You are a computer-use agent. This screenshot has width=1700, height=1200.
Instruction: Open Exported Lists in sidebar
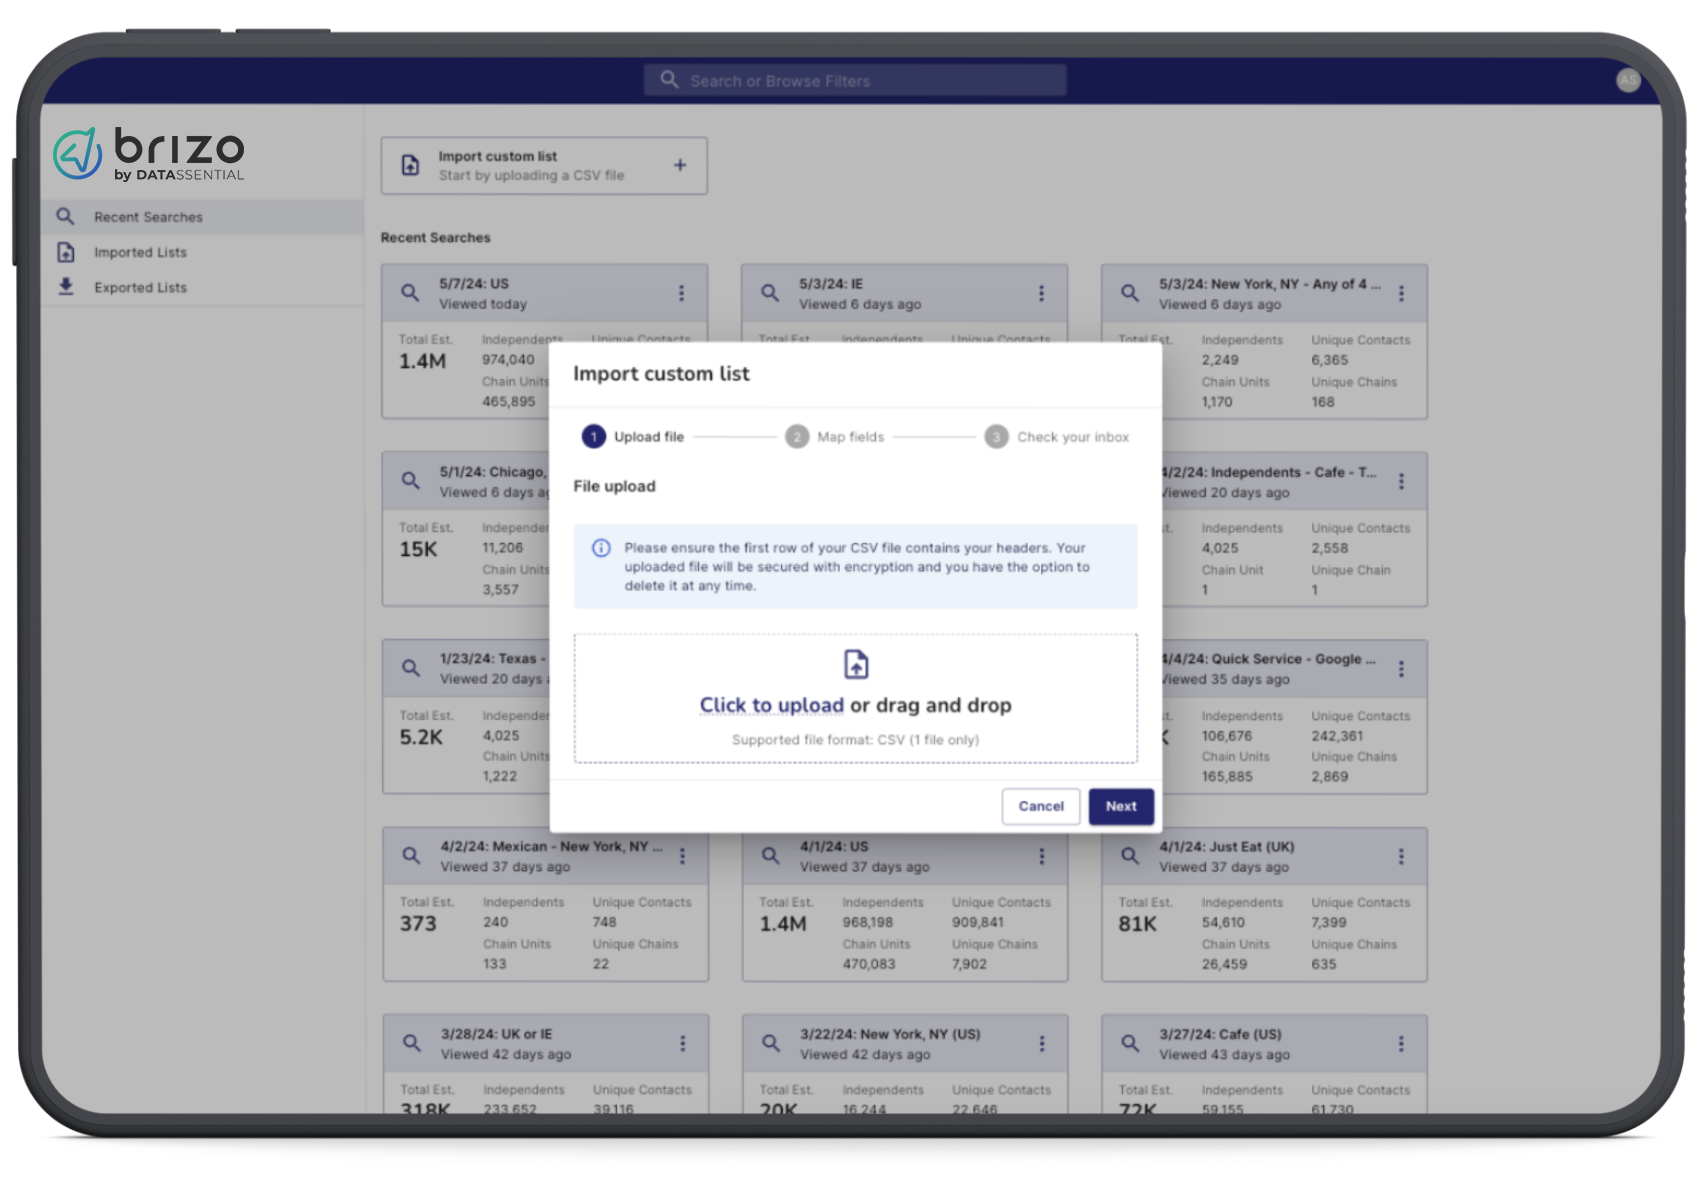pyautogui.click(x=140, y=287)
